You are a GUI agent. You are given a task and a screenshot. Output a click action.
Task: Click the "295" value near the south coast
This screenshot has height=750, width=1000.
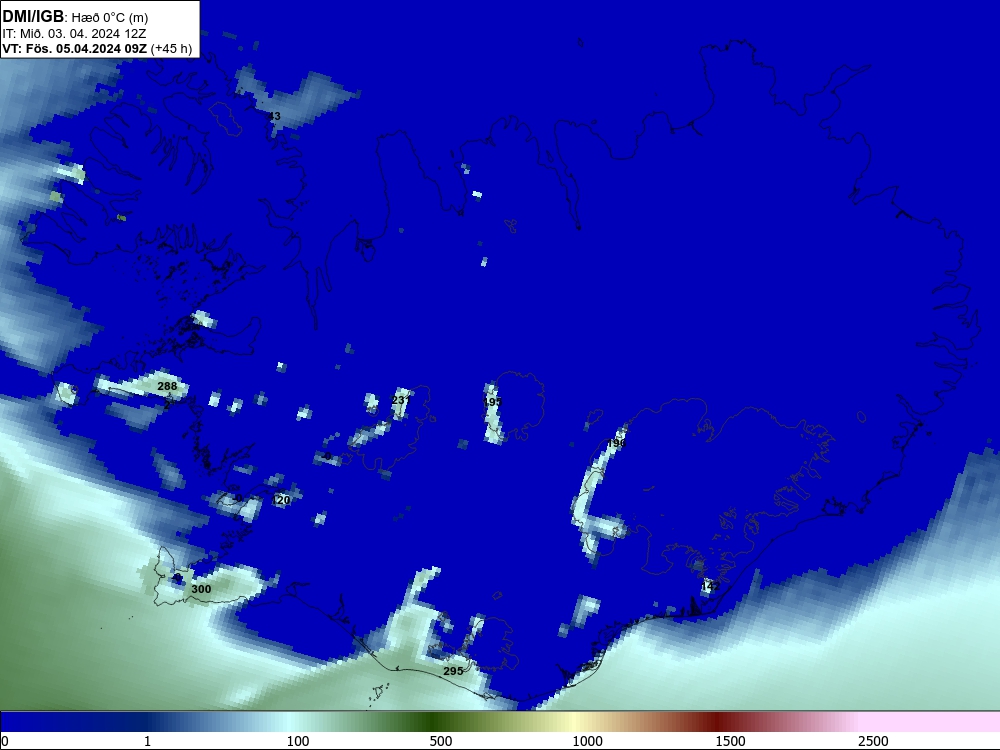(453, 671)
